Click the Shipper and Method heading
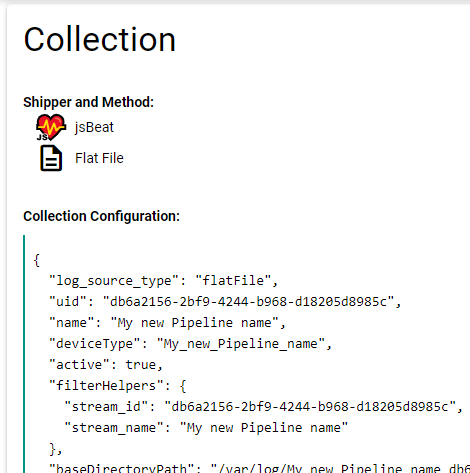470x473 pixels. pos(88,102)
